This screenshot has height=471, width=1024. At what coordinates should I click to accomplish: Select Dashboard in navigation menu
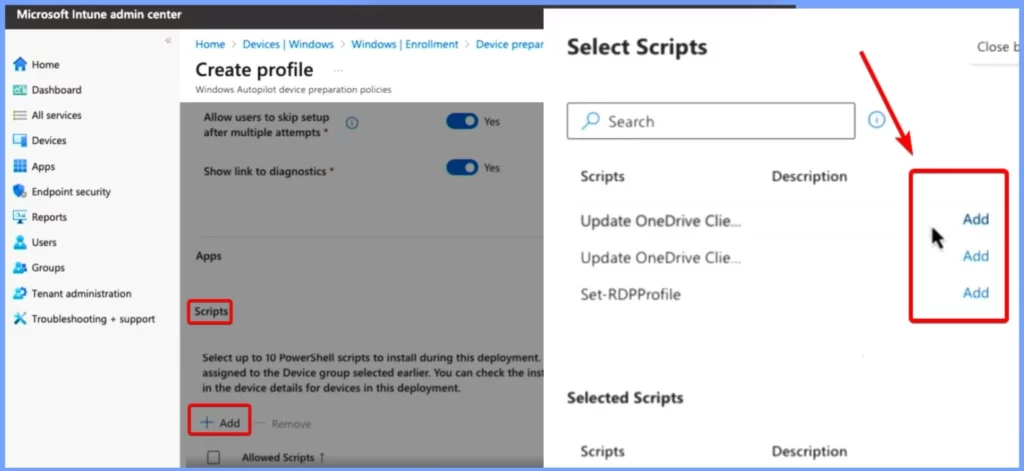click(x=57, y=89)
